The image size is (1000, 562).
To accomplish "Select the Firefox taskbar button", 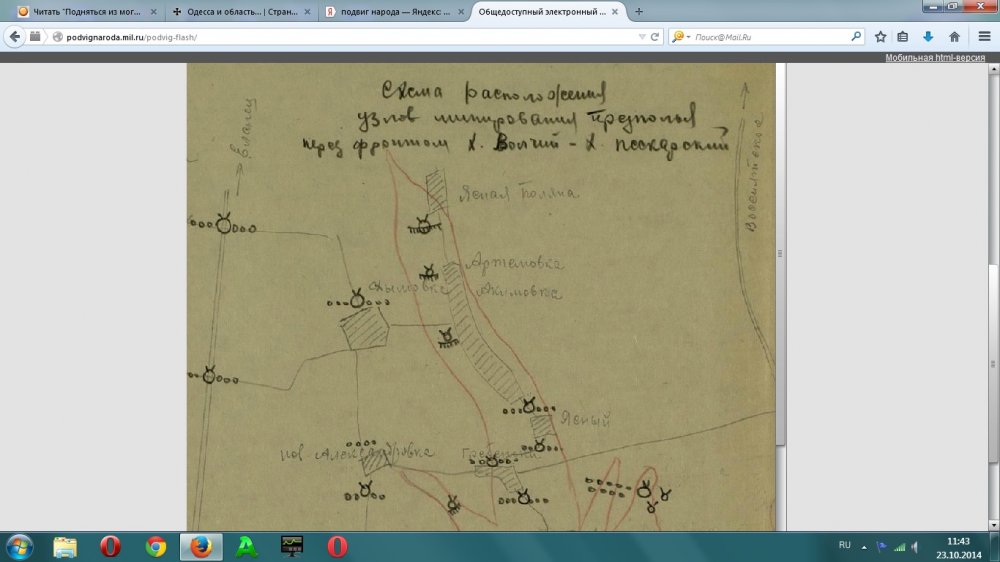I will [x=201, y=547].
